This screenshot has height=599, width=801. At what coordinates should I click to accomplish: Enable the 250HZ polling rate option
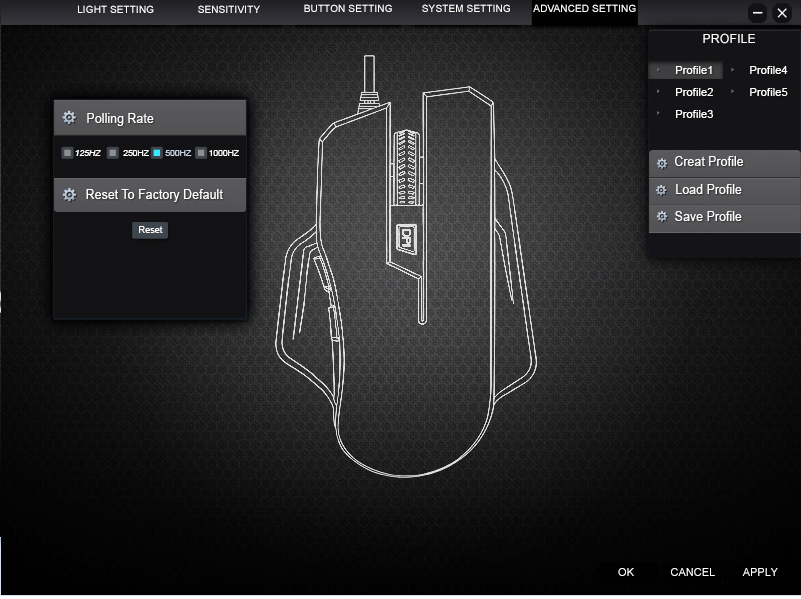point(113,153)
